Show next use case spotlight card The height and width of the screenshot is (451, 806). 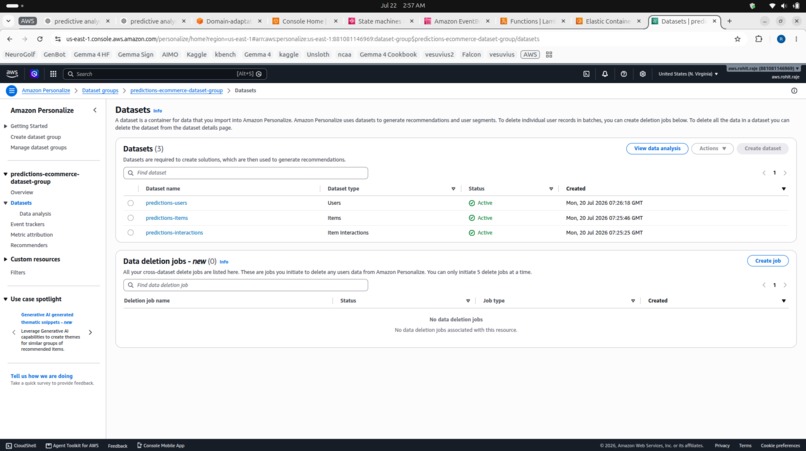(90, 332)
